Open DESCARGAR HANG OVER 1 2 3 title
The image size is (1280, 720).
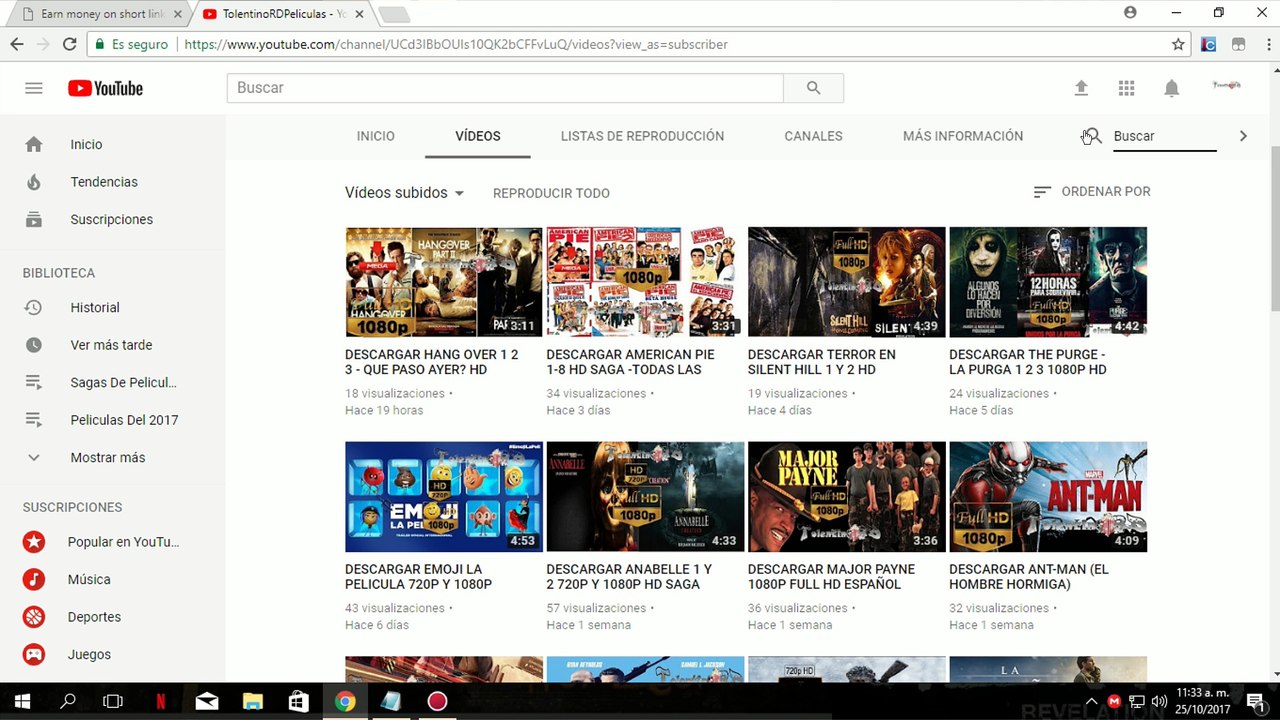point(432,362)
